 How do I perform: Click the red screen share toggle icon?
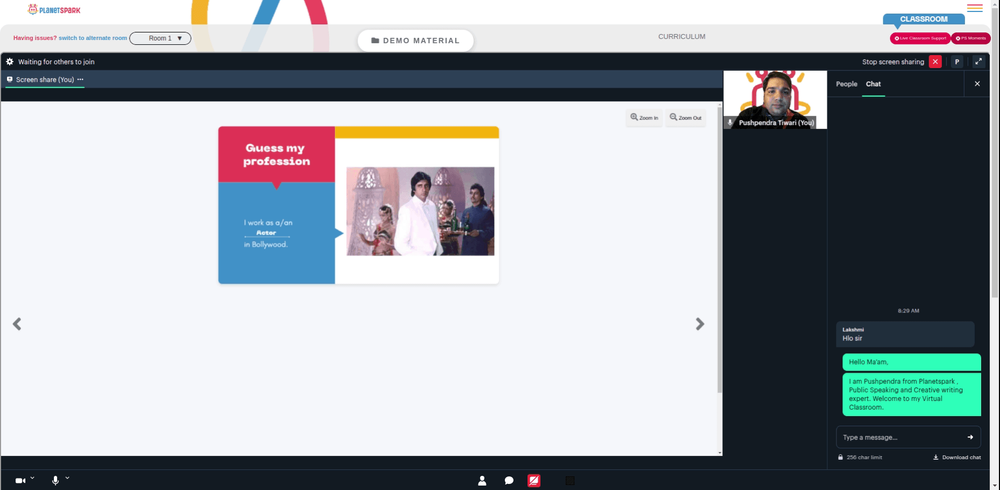[x=534, y=480]
